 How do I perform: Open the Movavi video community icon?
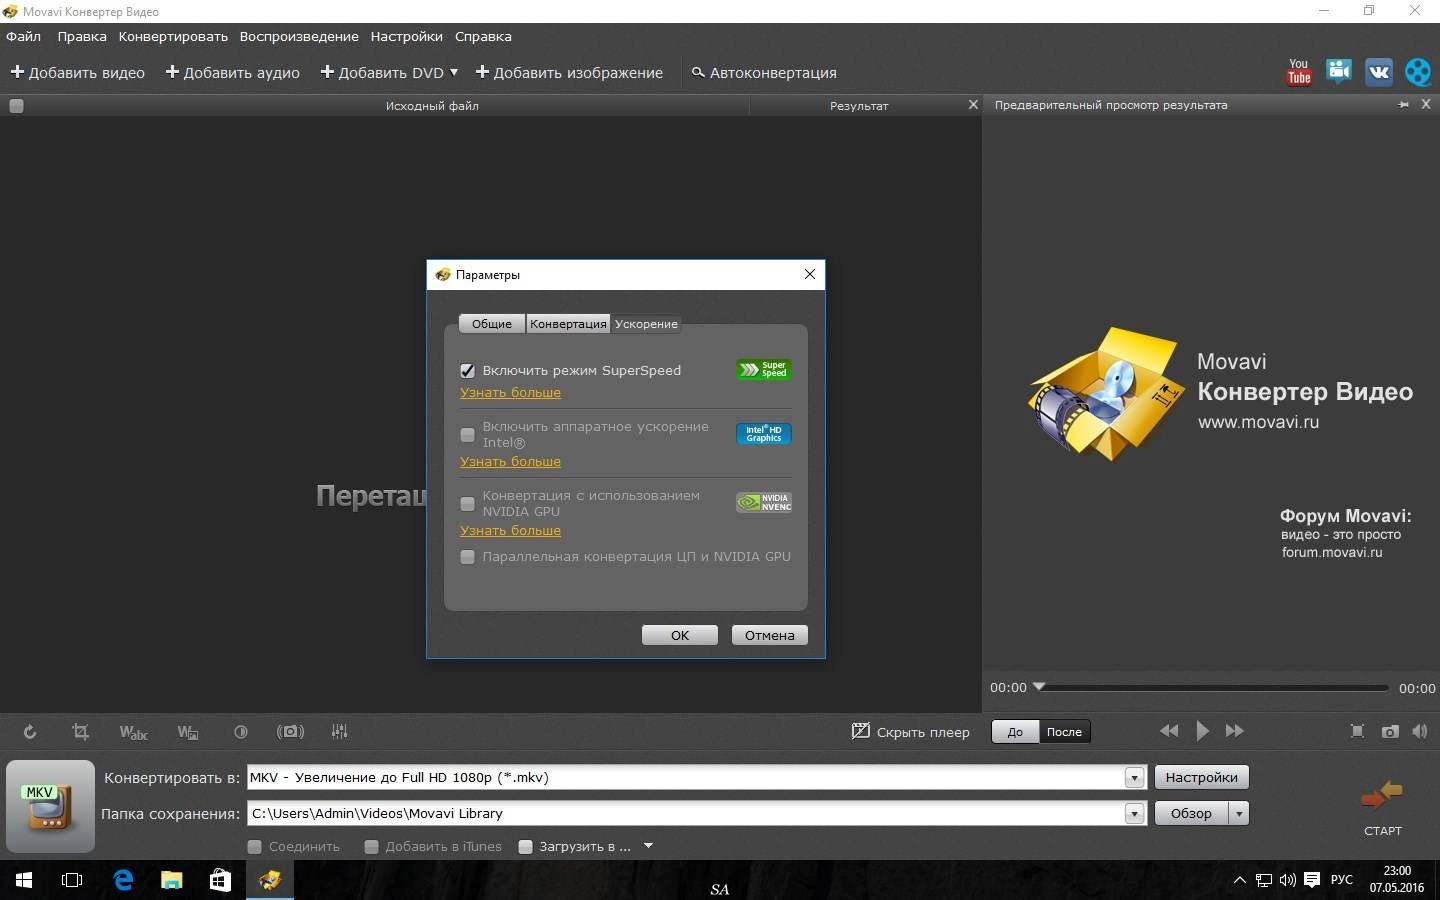coord(1339,71)
